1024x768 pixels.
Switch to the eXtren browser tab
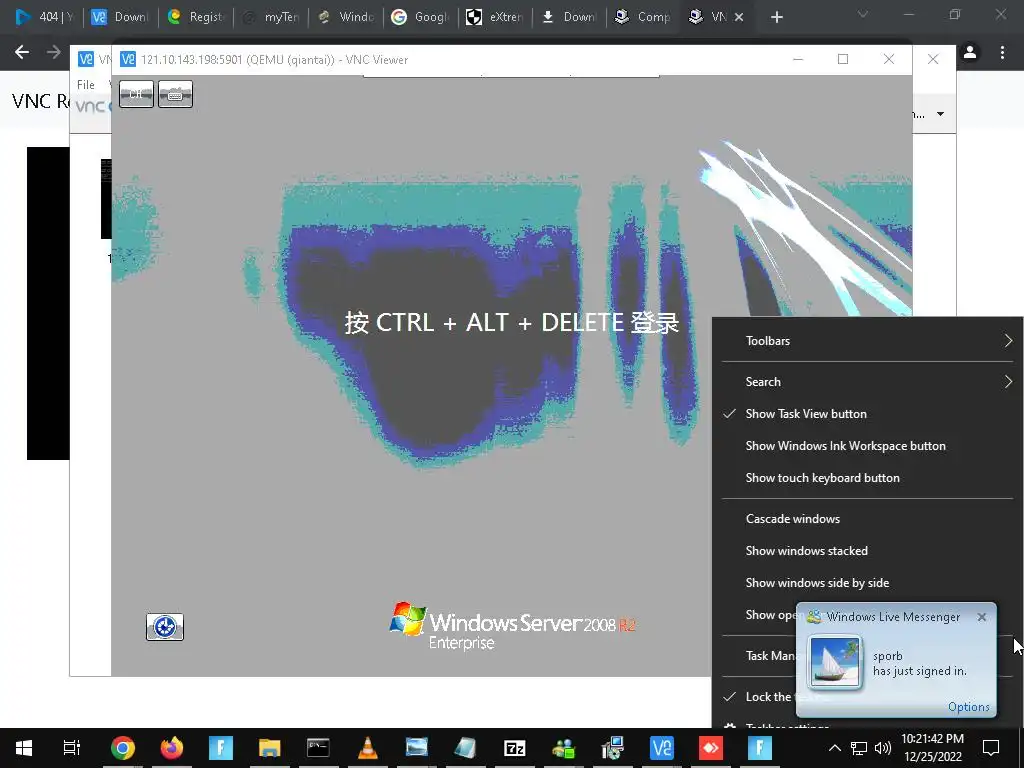tap(496, 17)
